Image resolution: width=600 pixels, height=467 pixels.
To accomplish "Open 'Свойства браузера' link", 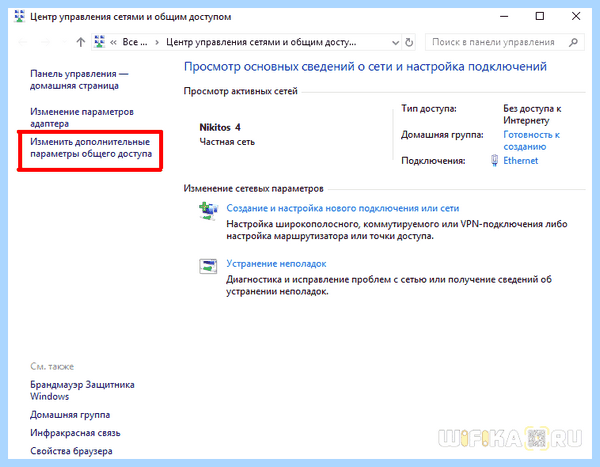I will tap(71, 451).
